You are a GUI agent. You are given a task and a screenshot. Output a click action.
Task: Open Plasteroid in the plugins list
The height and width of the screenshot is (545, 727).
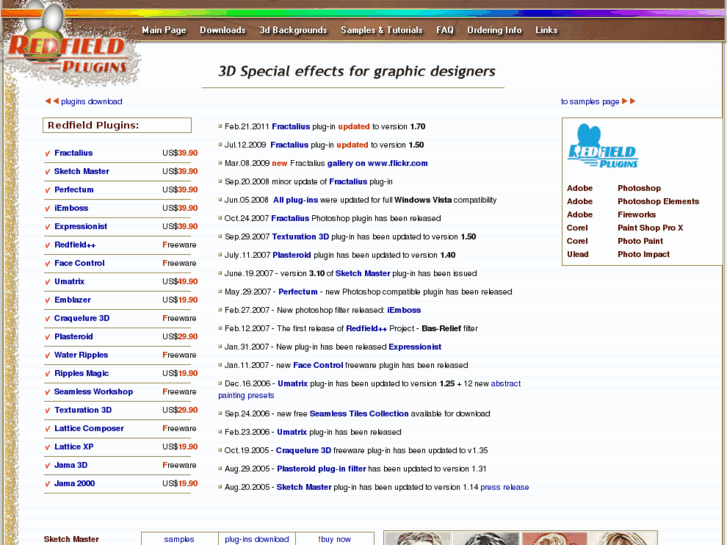(x=73, y=337)
